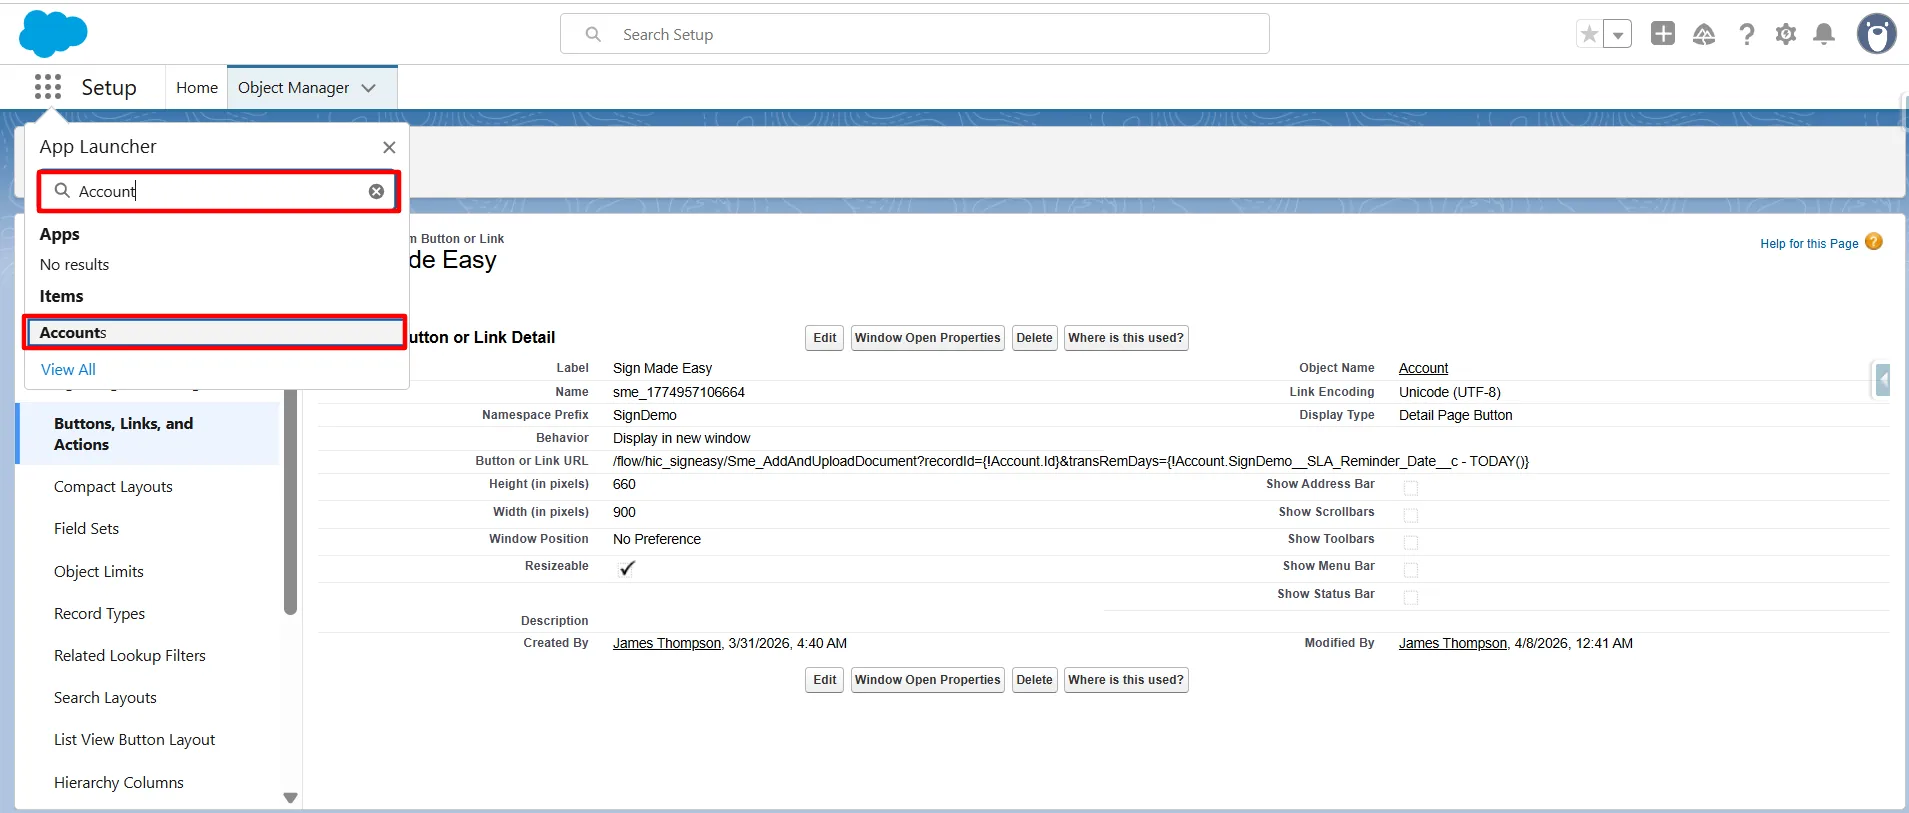Open the App Launcher grid icon

point(47,87)
